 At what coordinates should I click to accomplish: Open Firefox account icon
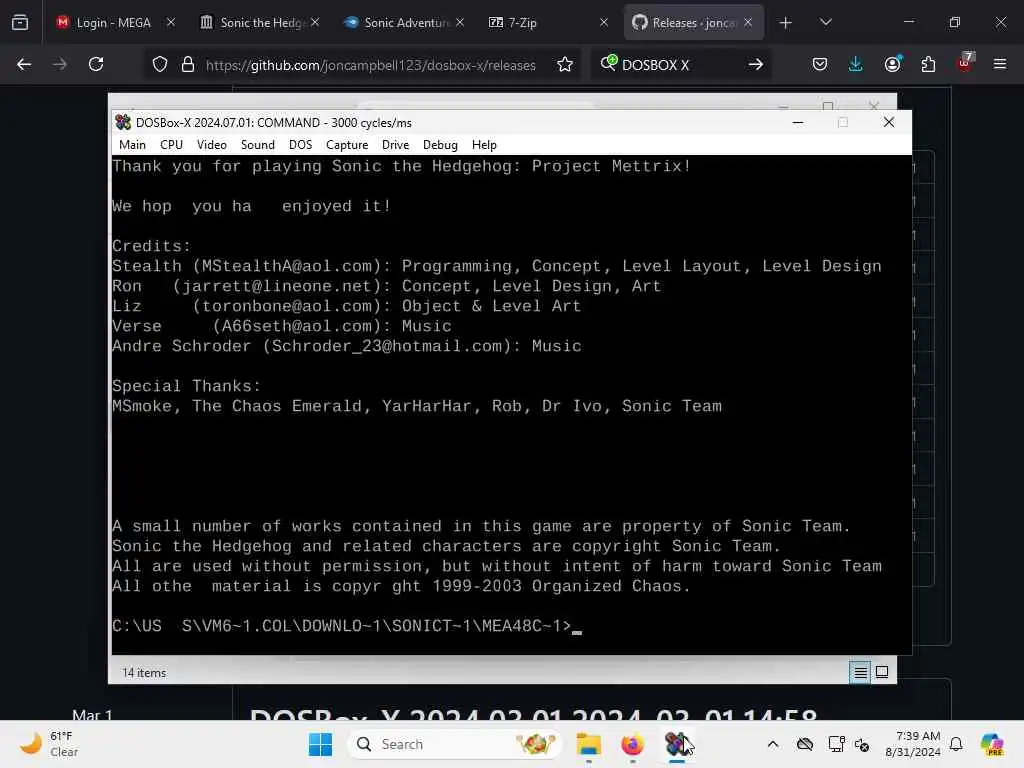coord(892,64)
